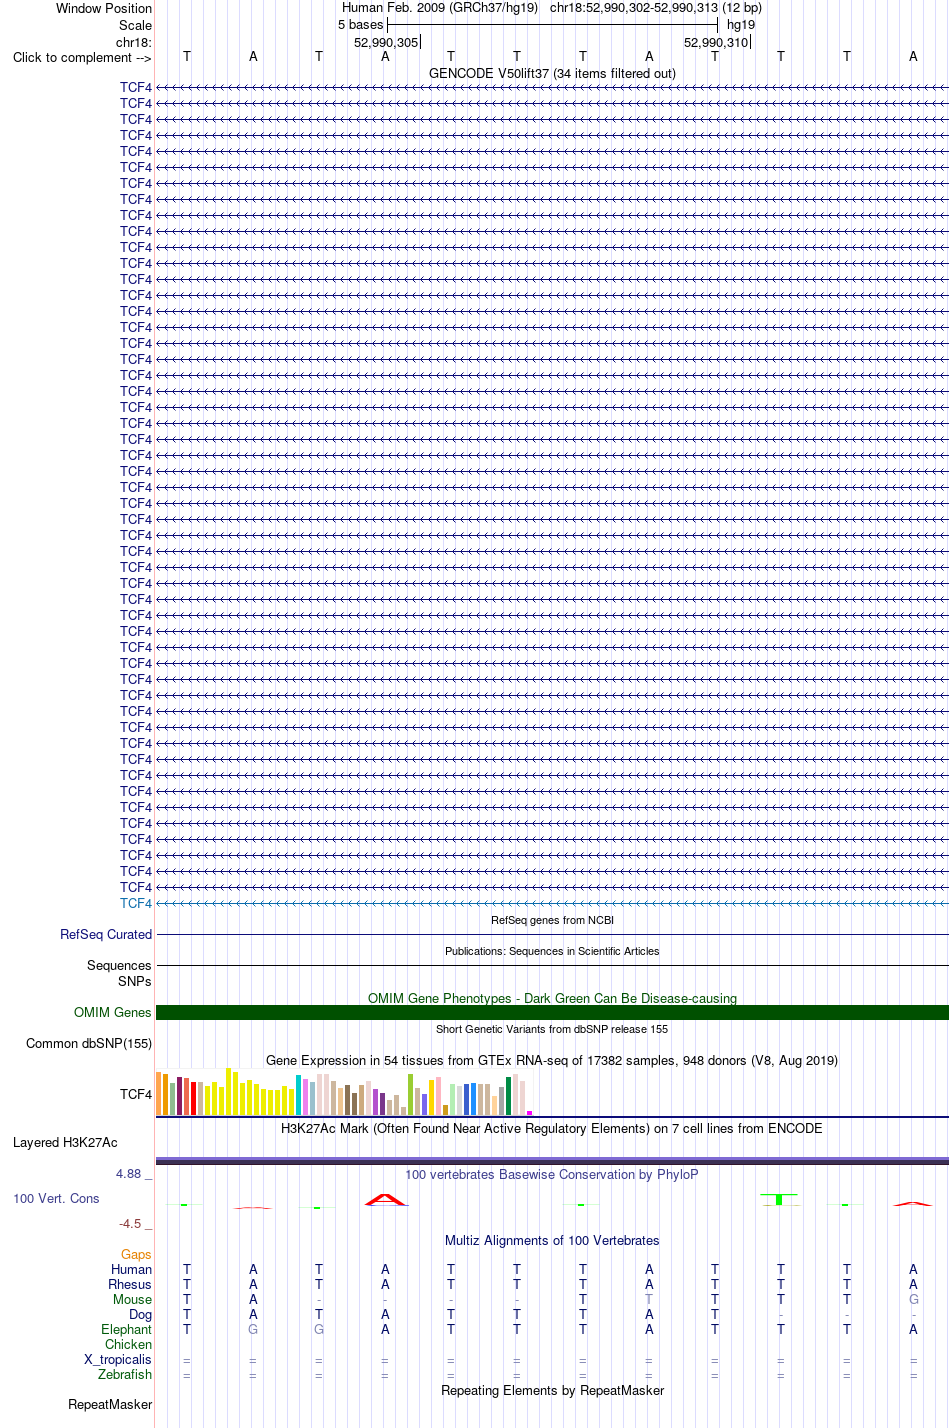Click the 52,990,310 position marker
The height and width of the screenshot is (1428, 950).
[x=716, y=42]
